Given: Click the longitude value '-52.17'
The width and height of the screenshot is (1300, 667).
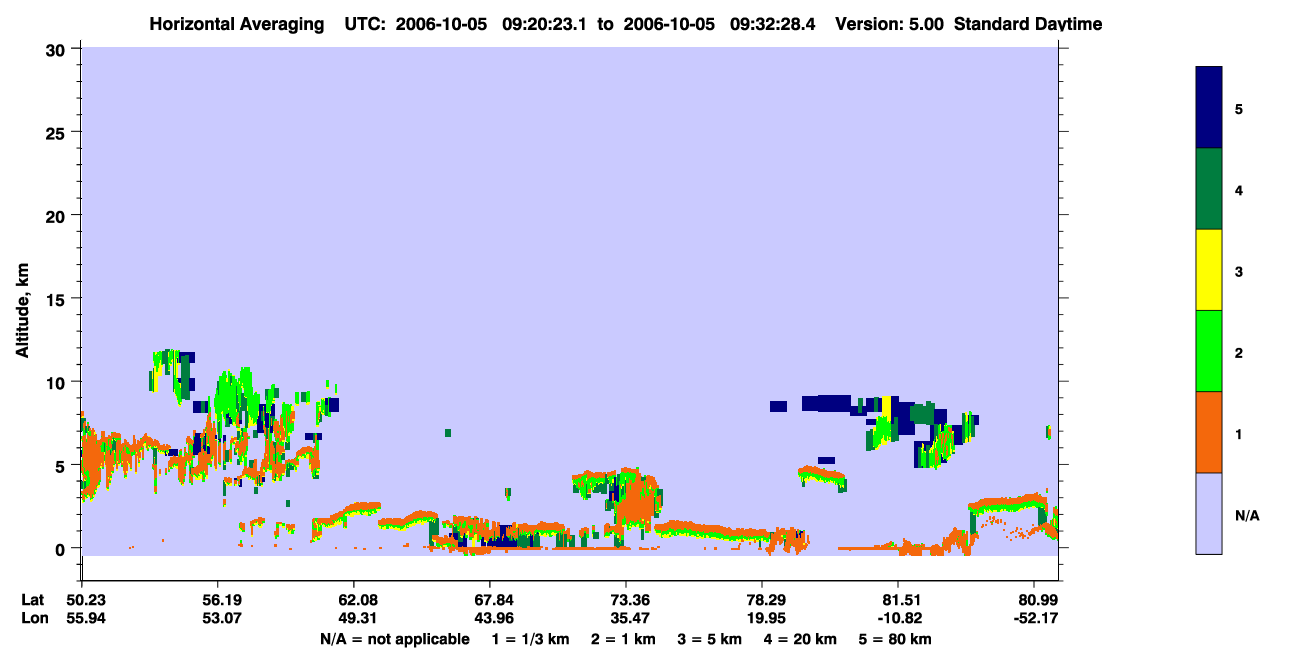Looking at the screenshot, I should coord(1035,618).
